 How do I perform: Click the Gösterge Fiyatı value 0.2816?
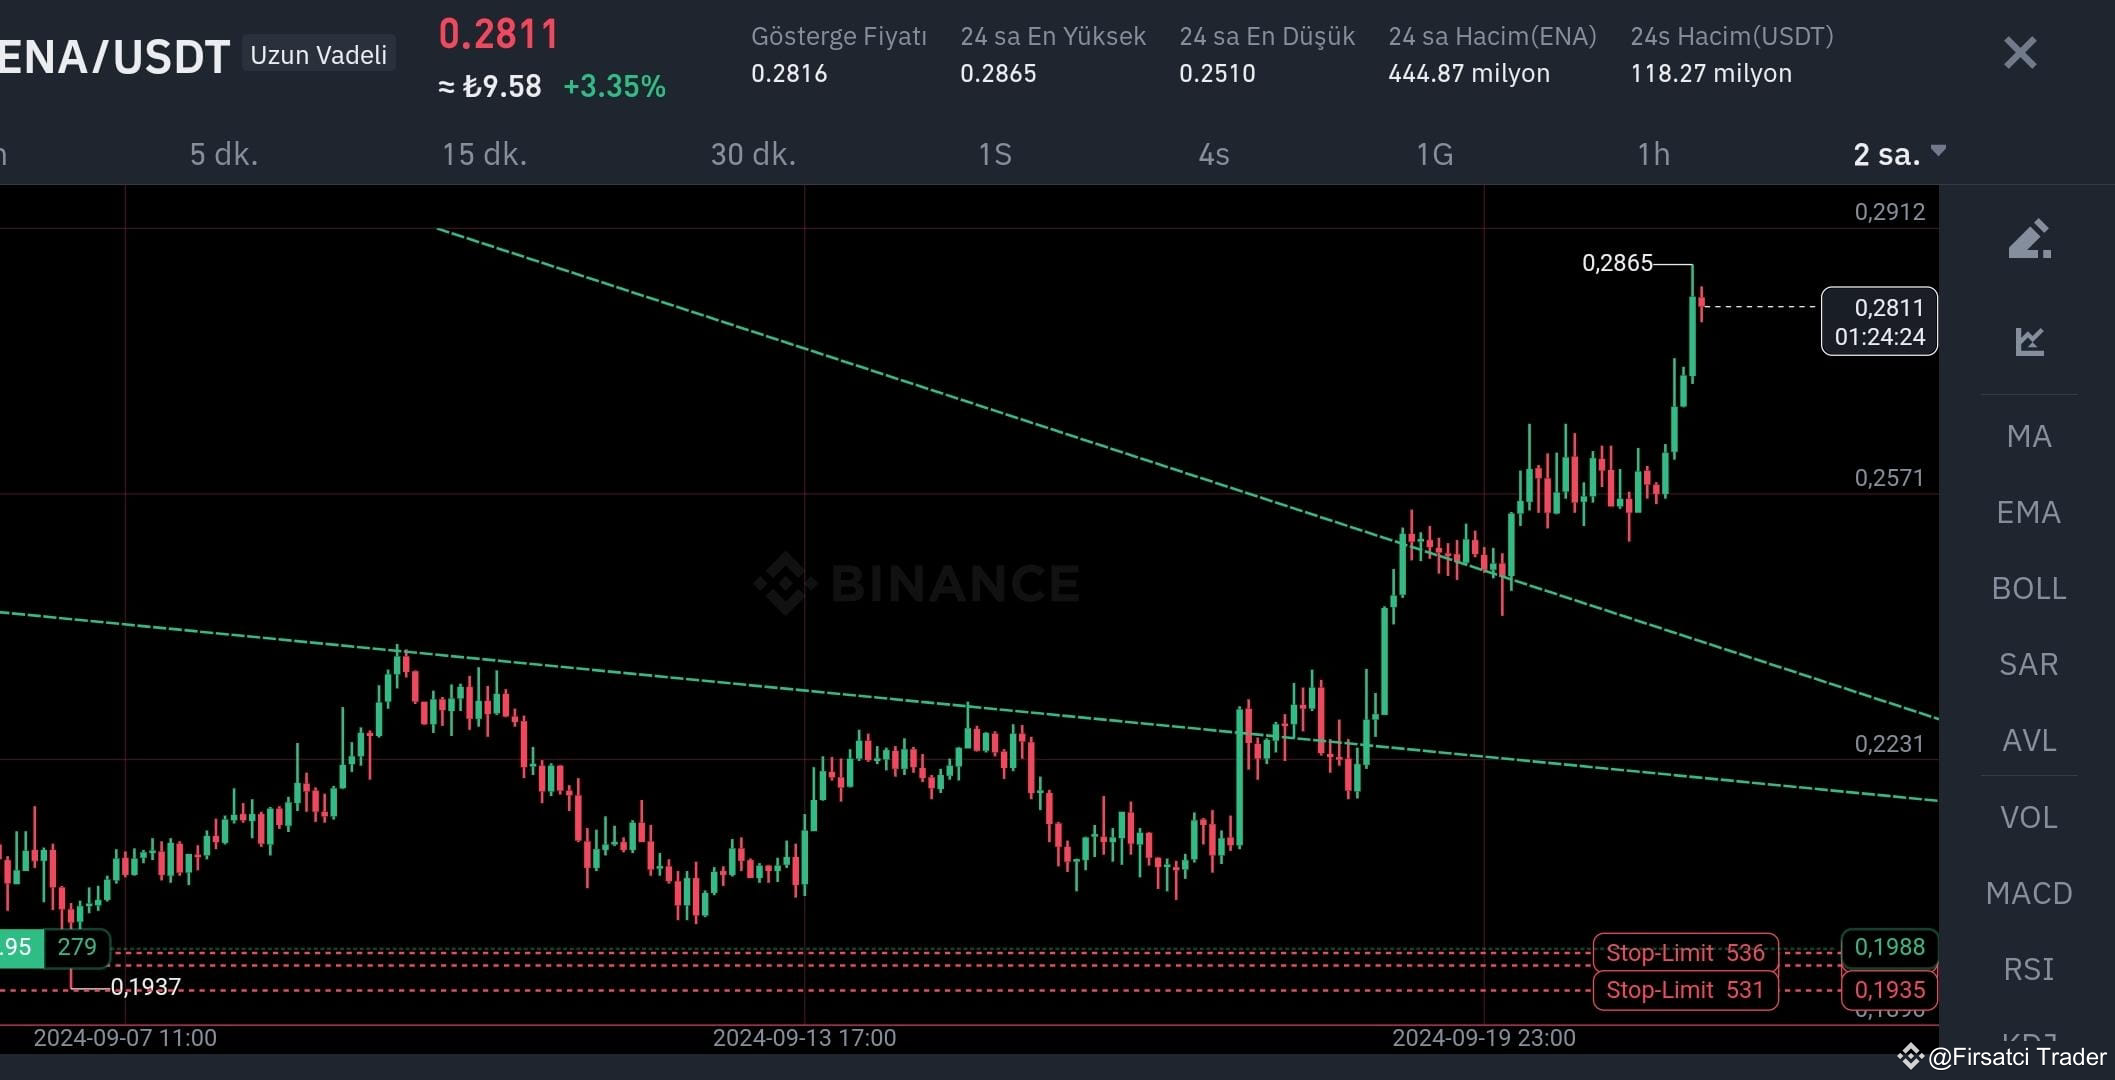coord(789,73)
